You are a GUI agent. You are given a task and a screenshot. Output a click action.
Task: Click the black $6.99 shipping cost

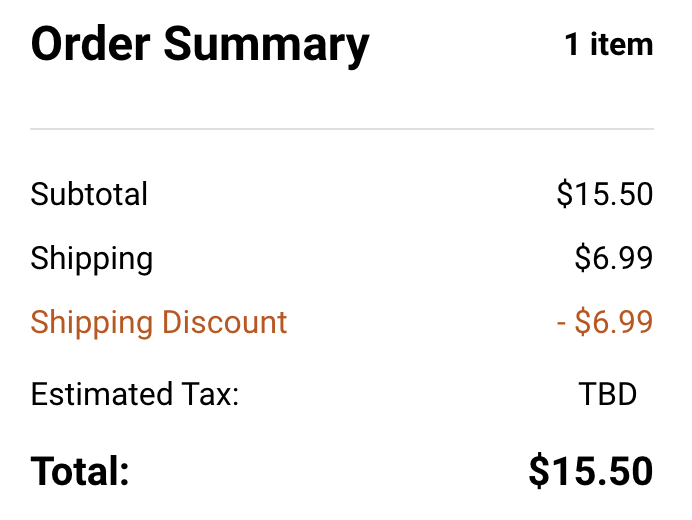(613, 259)
